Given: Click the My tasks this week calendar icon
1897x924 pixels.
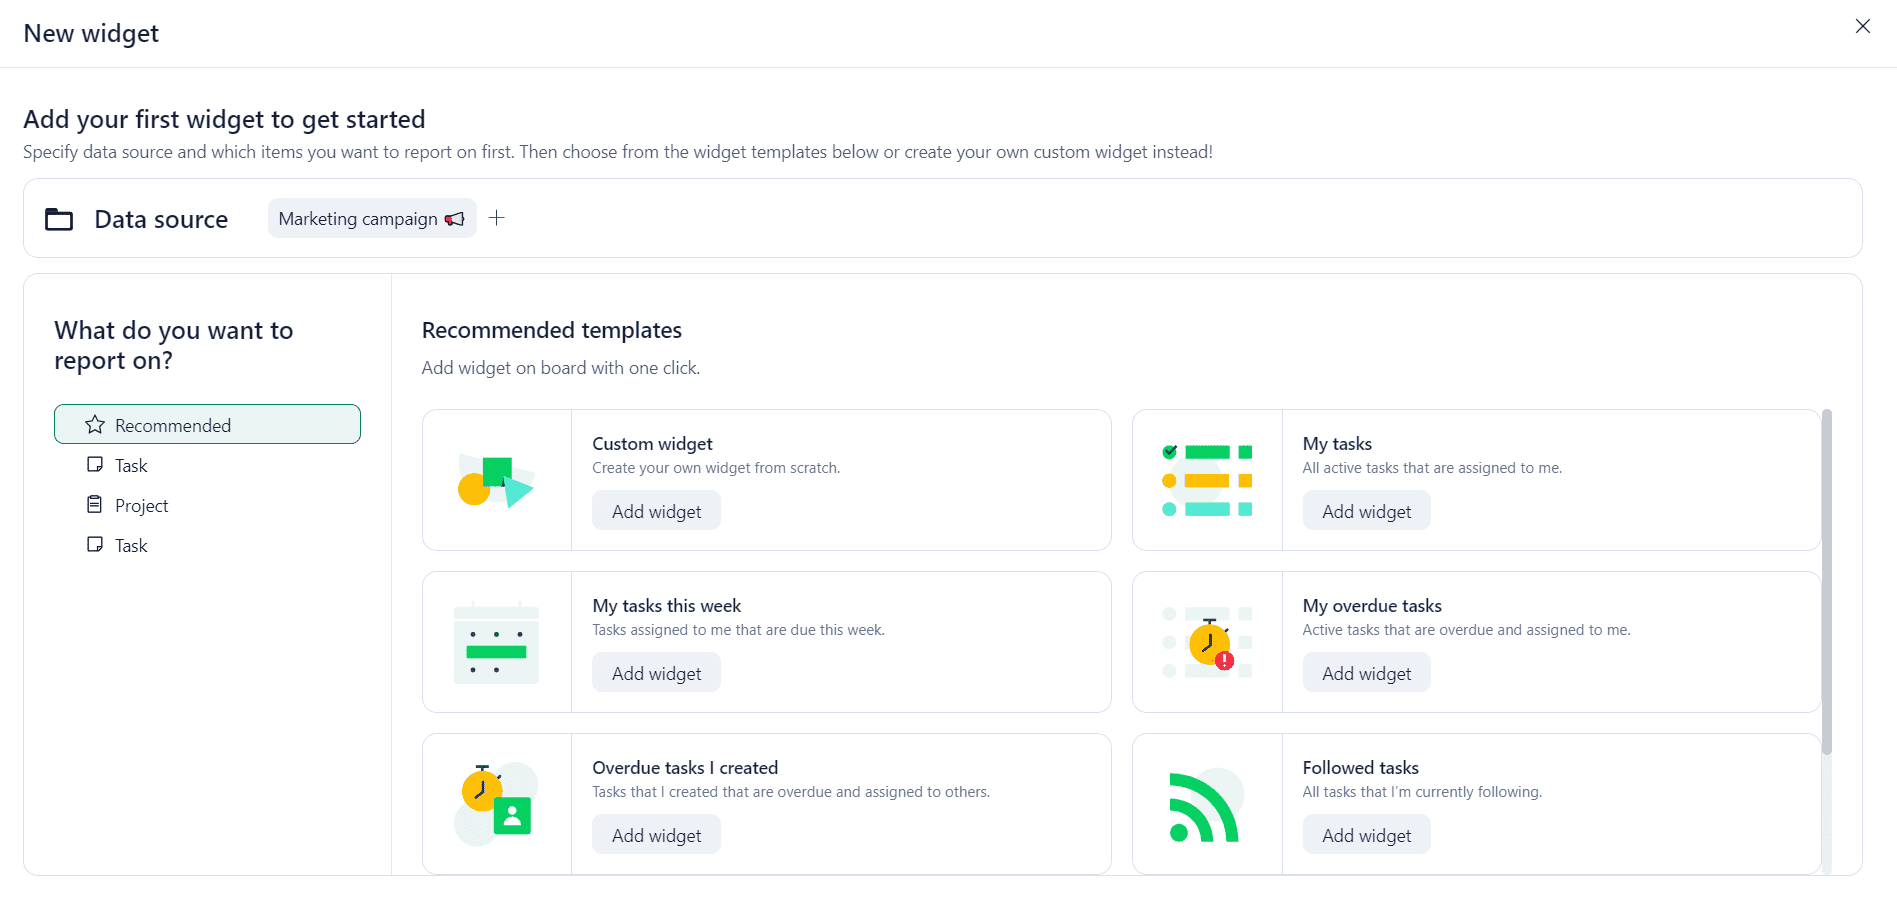Looking at the screenshot, I should (496, 643).
